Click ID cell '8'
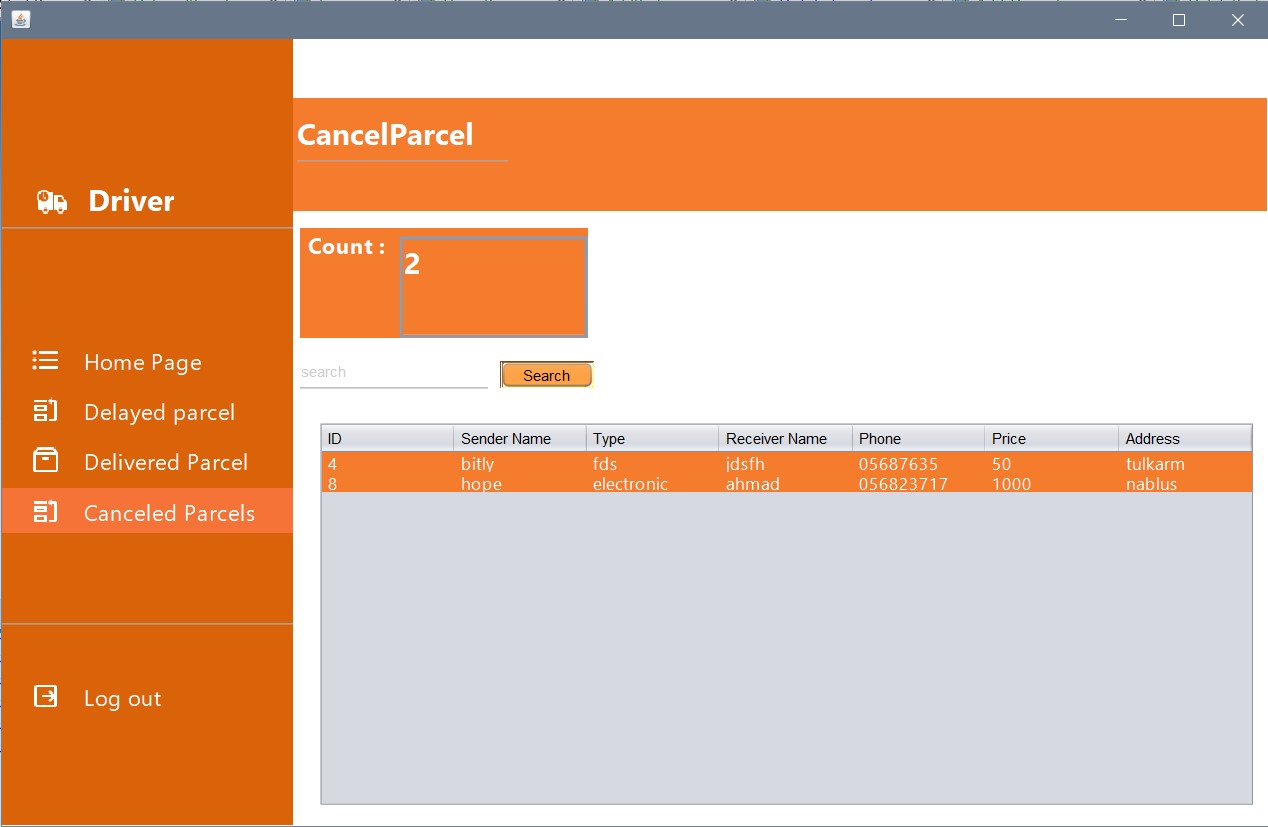The image size is (1268, 827). coord(387,483)
